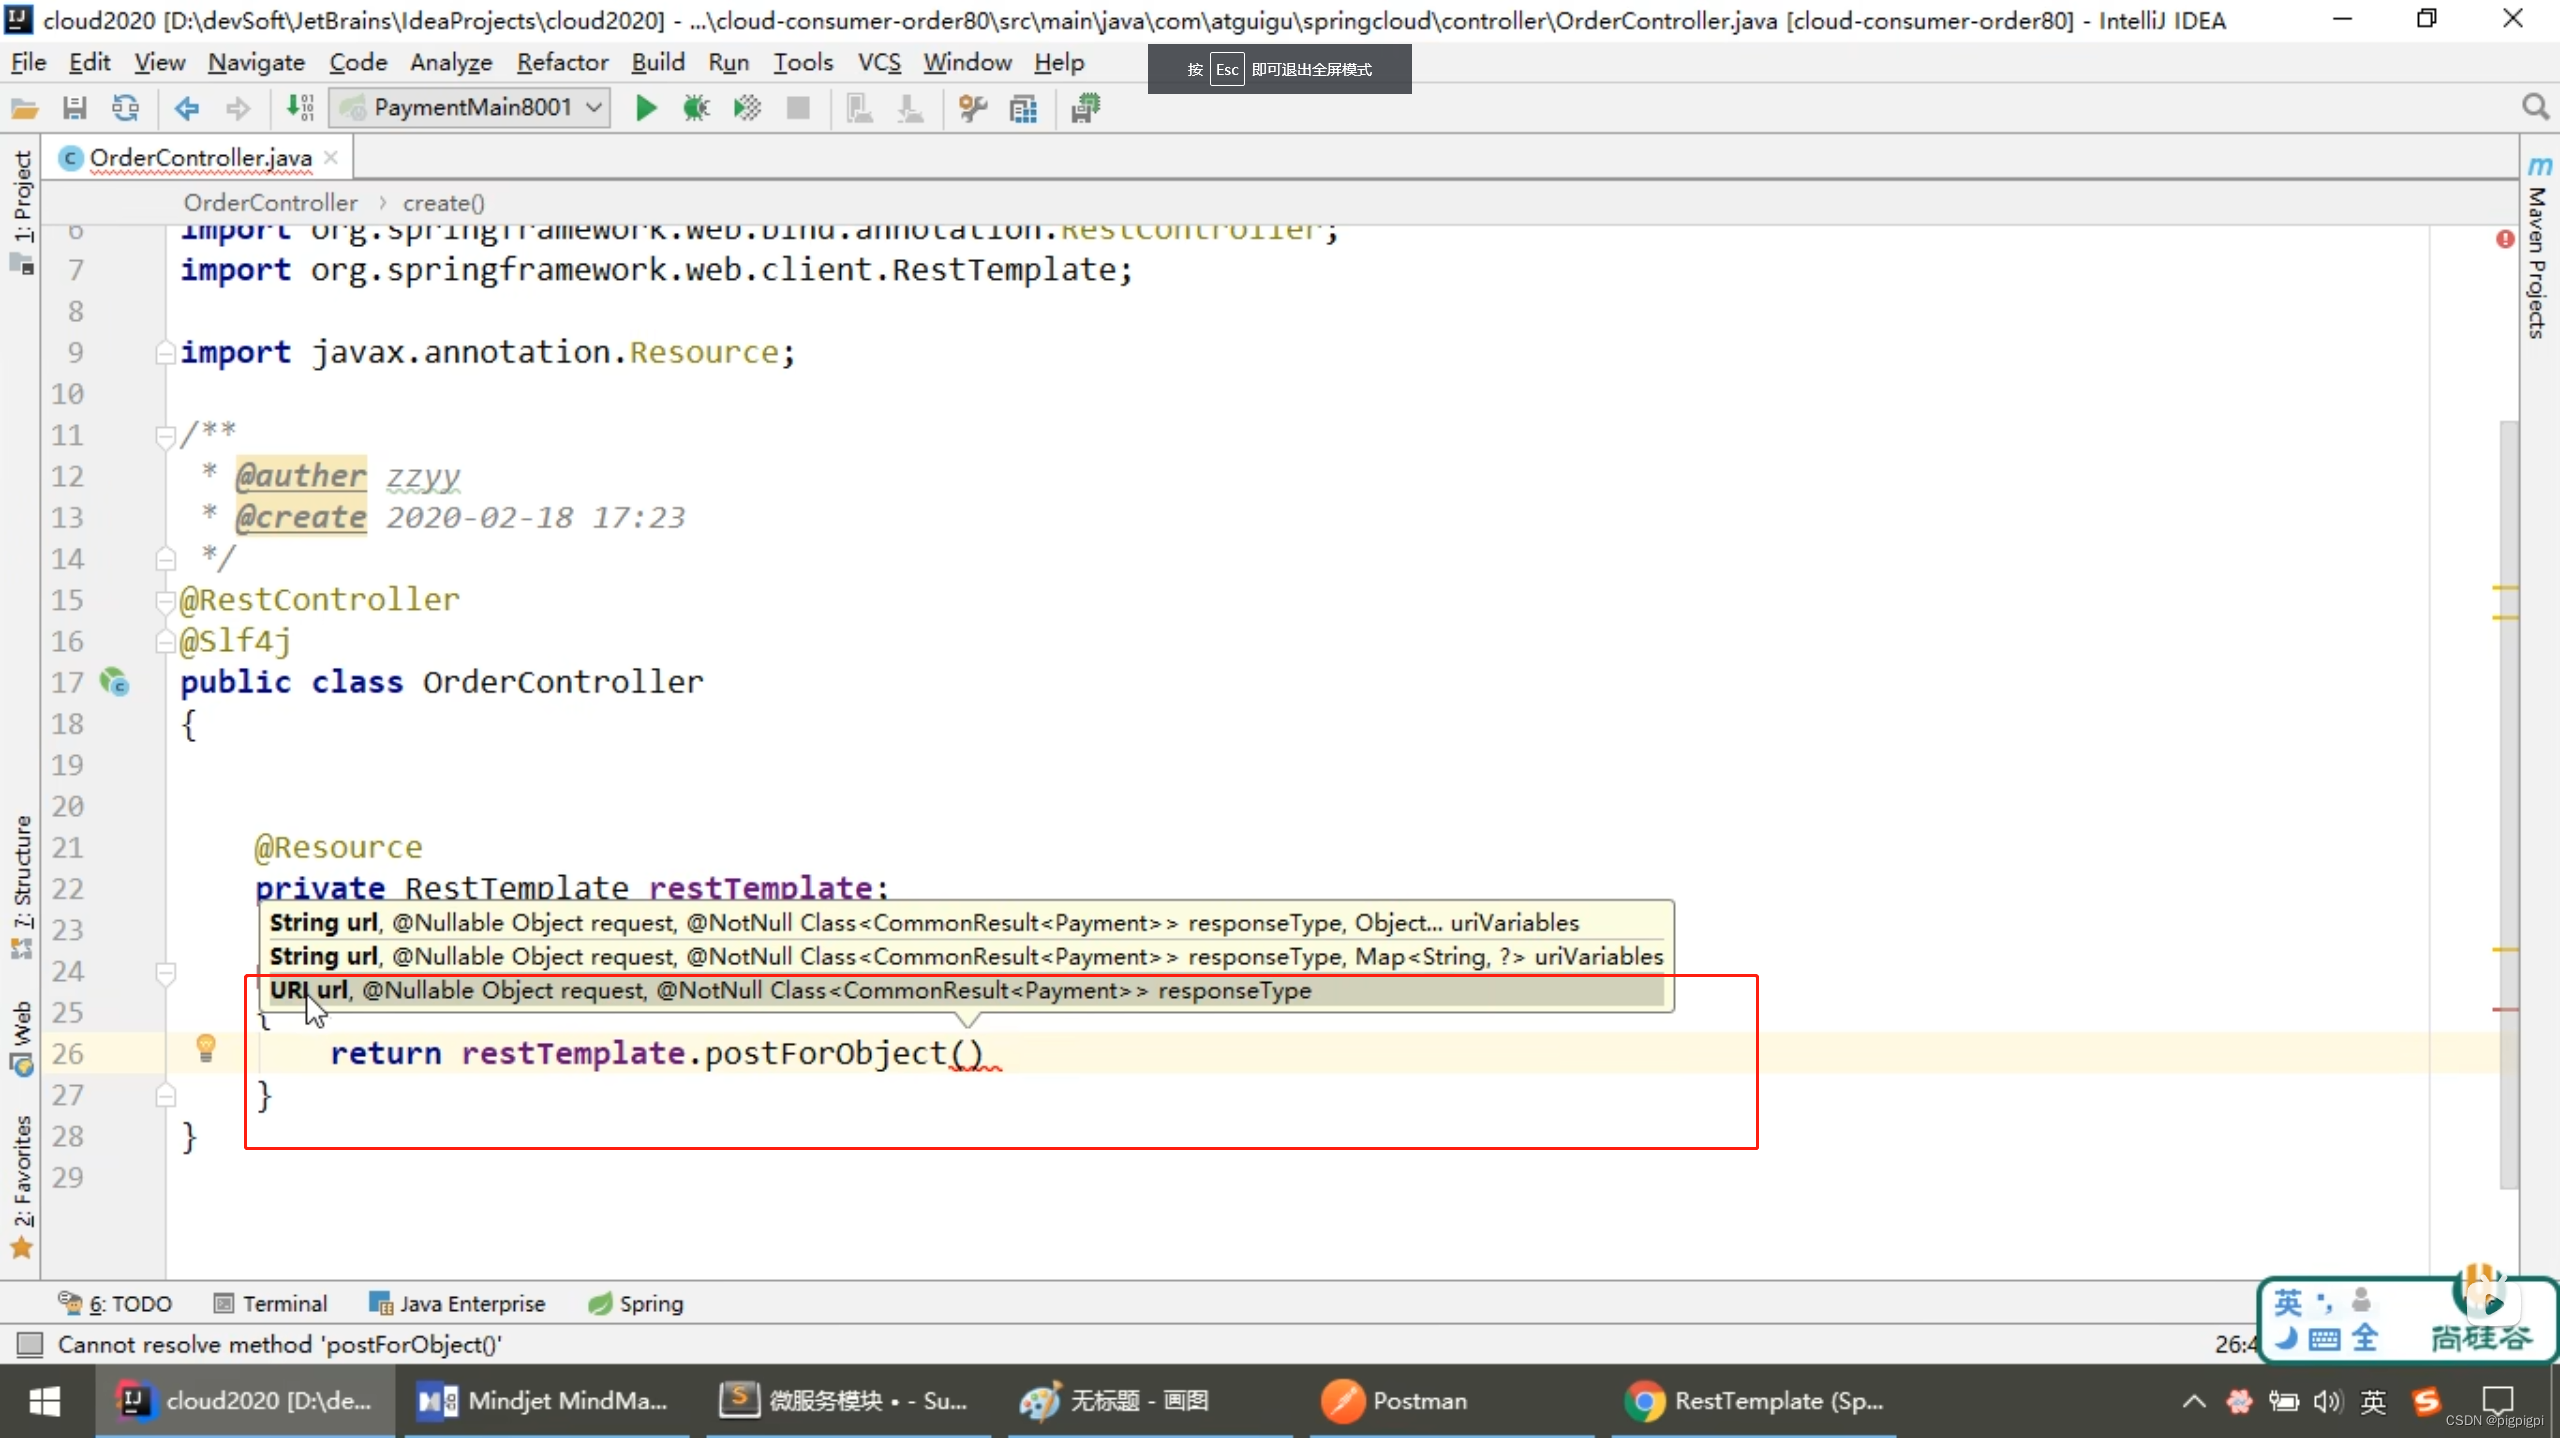Switch to Mindjet MindManager in taskbar
The width and height of the screenshot is (2560, 1438).
[x=545, y=1401]
